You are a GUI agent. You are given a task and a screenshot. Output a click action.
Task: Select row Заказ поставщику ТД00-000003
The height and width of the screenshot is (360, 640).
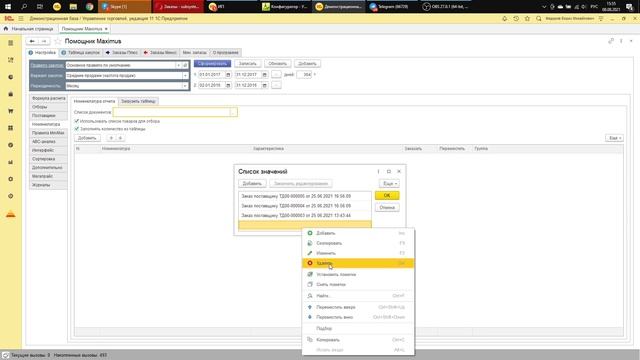click(x=304, y=216)
